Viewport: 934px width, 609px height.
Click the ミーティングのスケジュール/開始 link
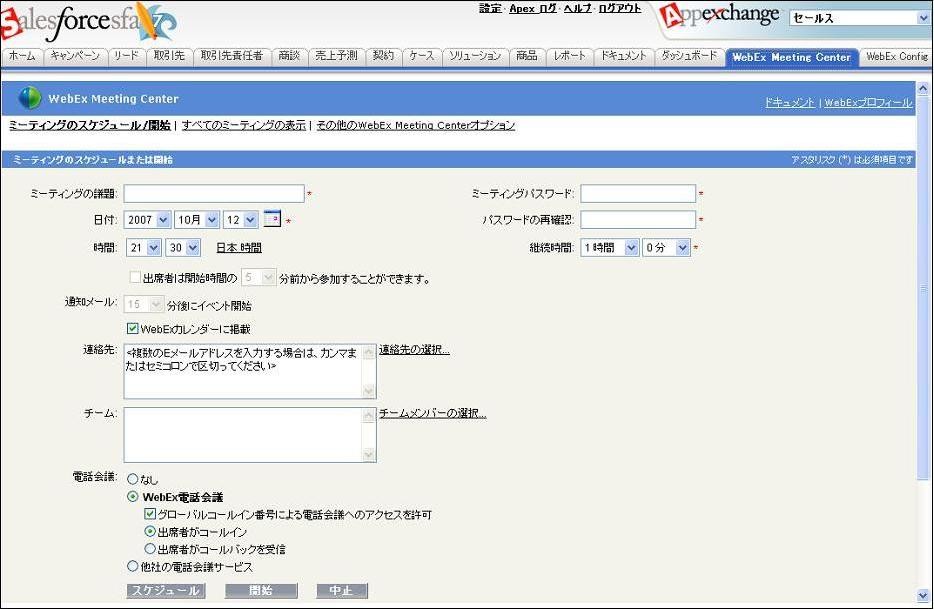[x=90, y=125]
